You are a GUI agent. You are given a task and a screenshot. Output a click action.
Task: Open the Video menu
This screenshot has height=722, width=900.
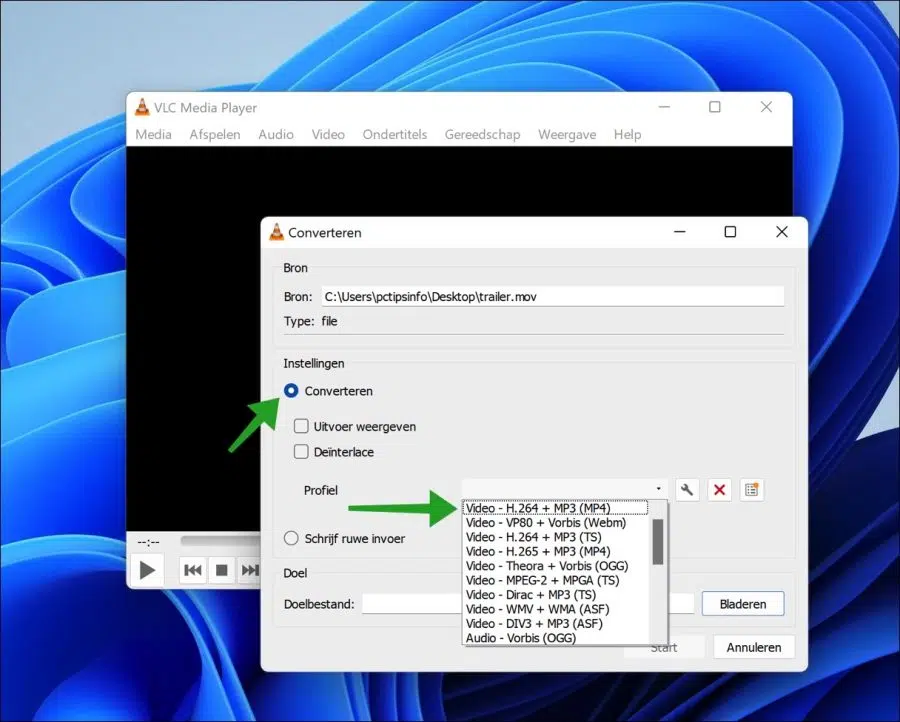[x=328, y=134]
